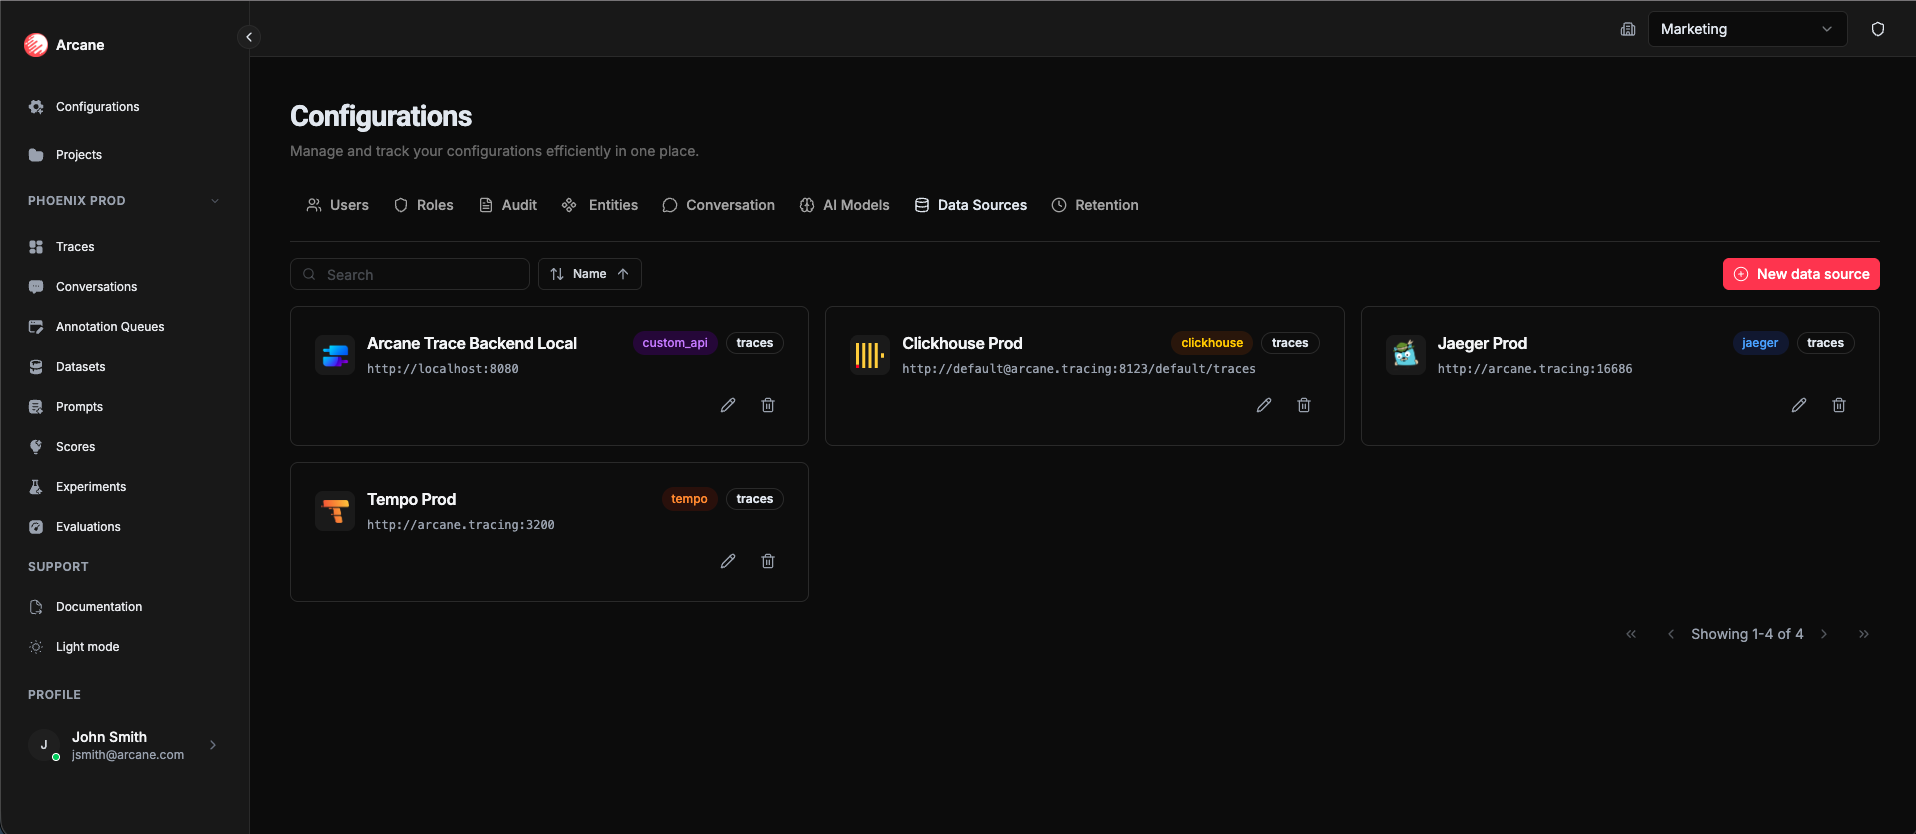The height and width of the screenshot is (834, 1916).
Task: Switch to the AI Models tab
Action: pyautogui.click(x=845, y=205)
